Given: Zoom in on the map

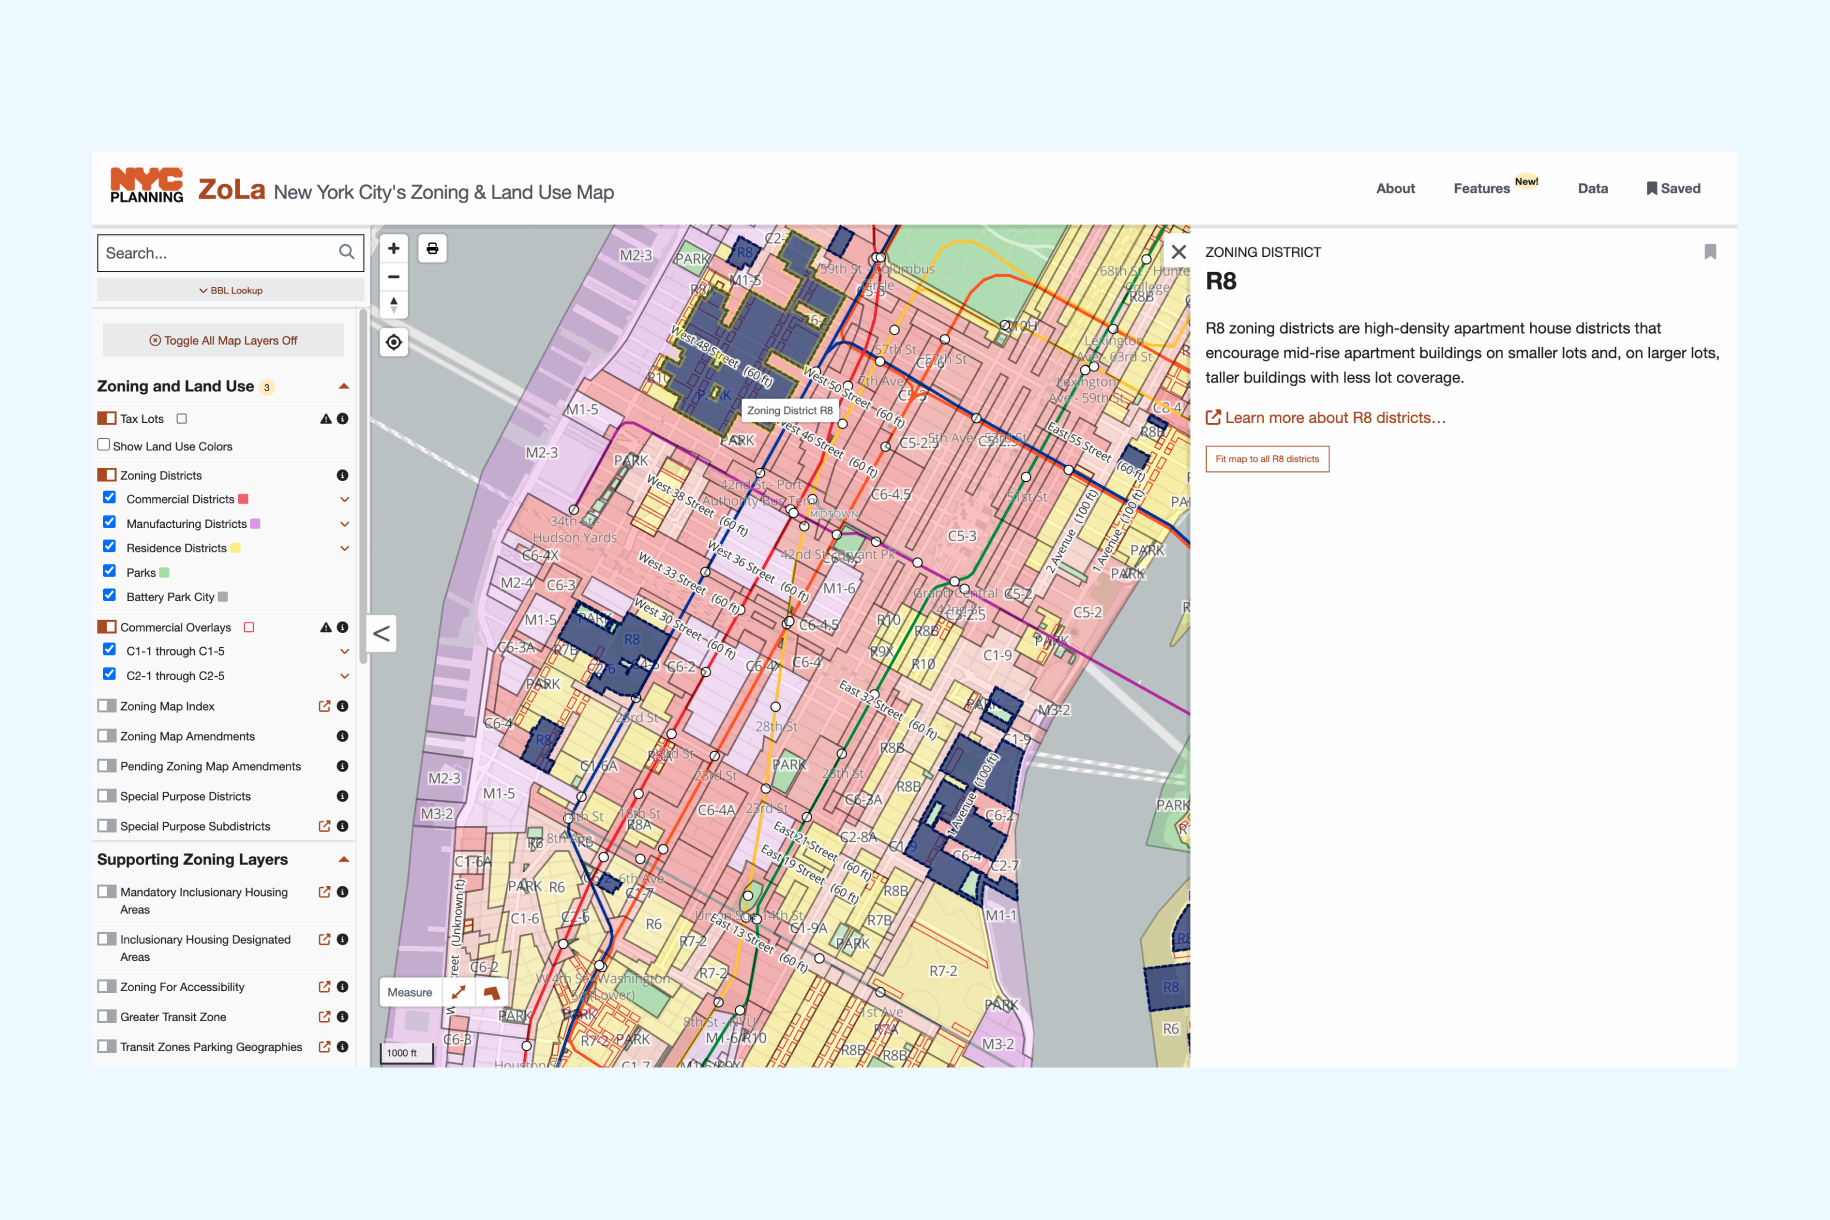Looking at the screenshot, I should click(394, 249).
